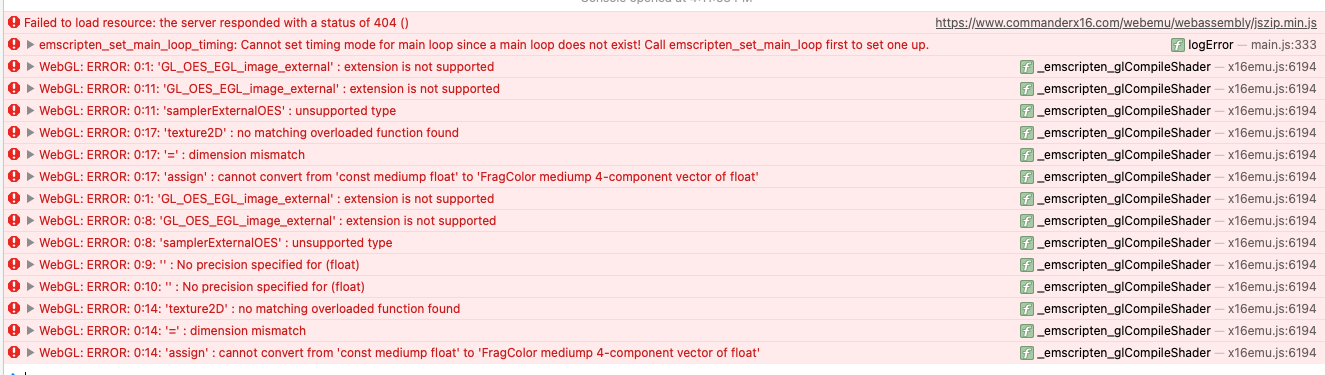Expand the emscripten_set_main_loop_timing error entry
Image resolution: width=1325 pixels, height=375 pixels.
point(31,45)
